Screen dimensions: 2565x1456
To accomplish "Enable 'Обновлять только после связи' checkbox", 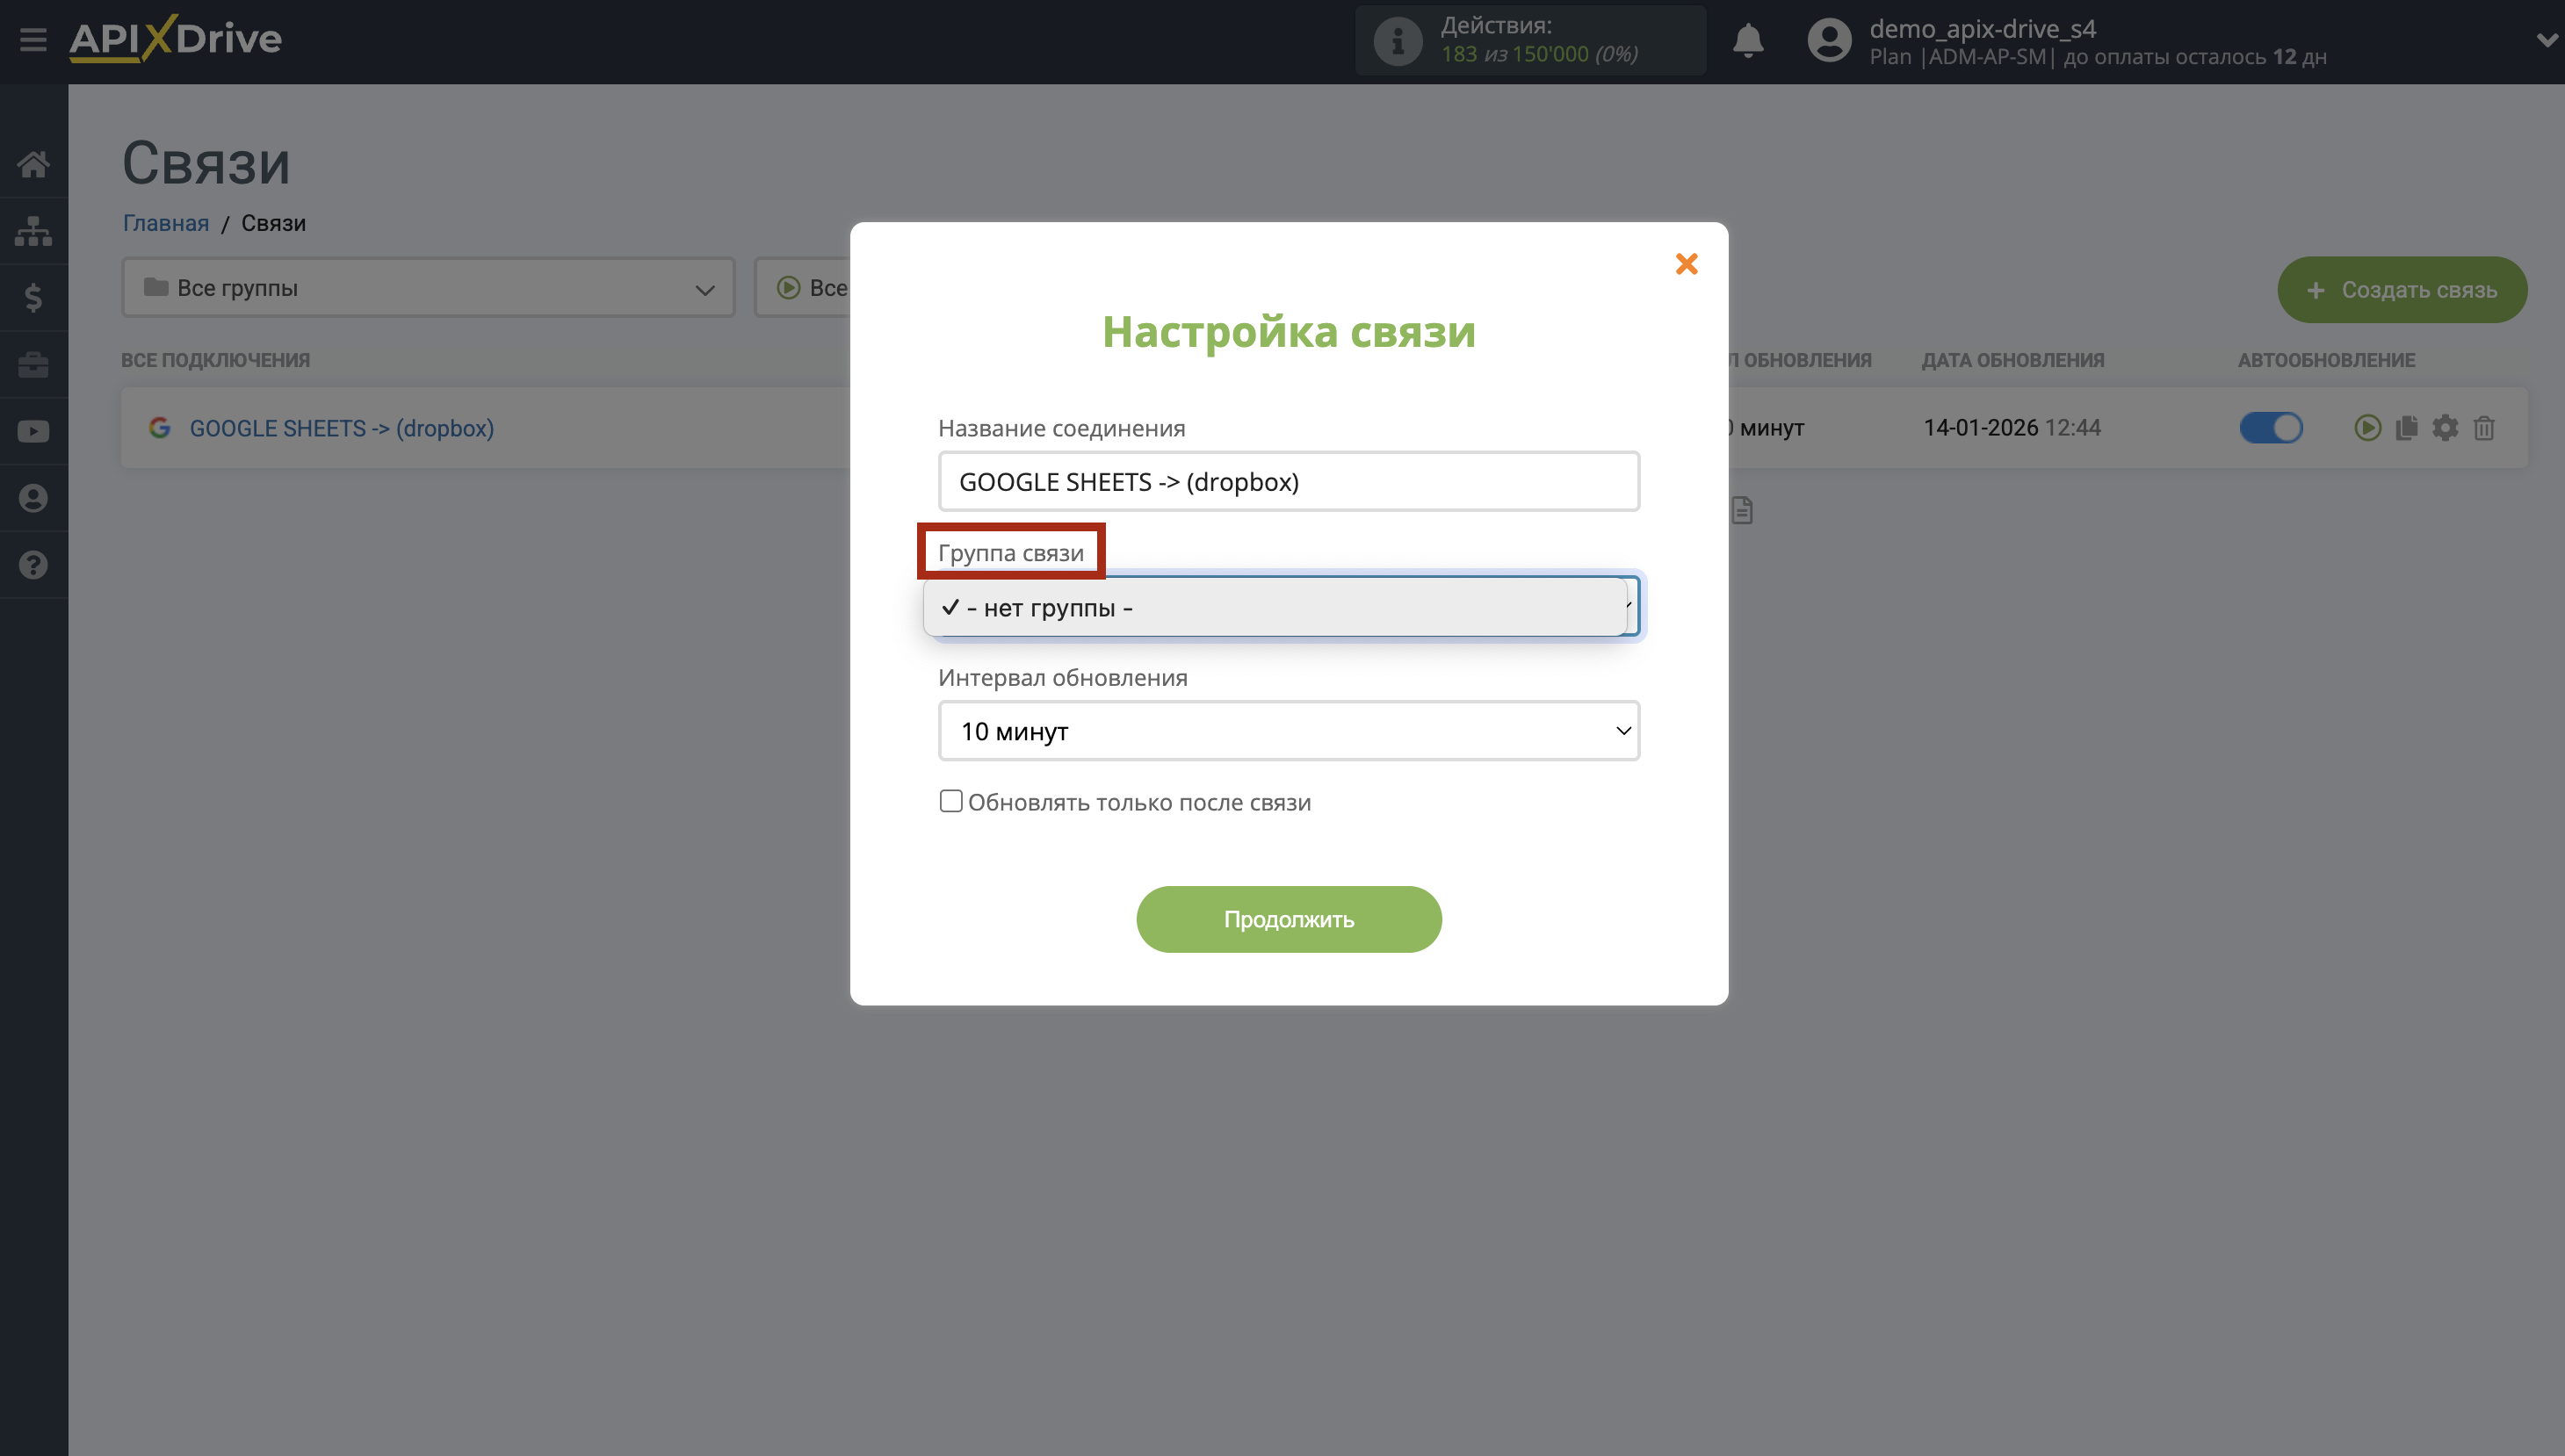I will coord(950,801).
